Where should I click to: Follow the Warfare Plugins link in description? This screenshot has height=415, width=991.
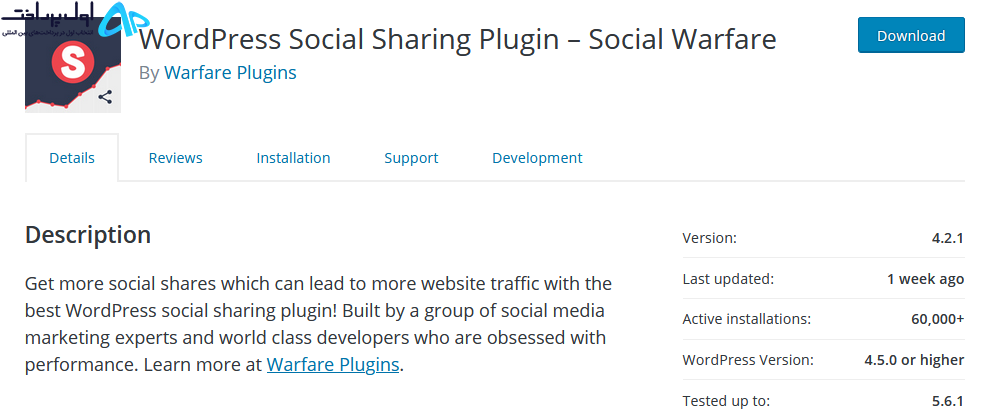[x=333, y=364]
